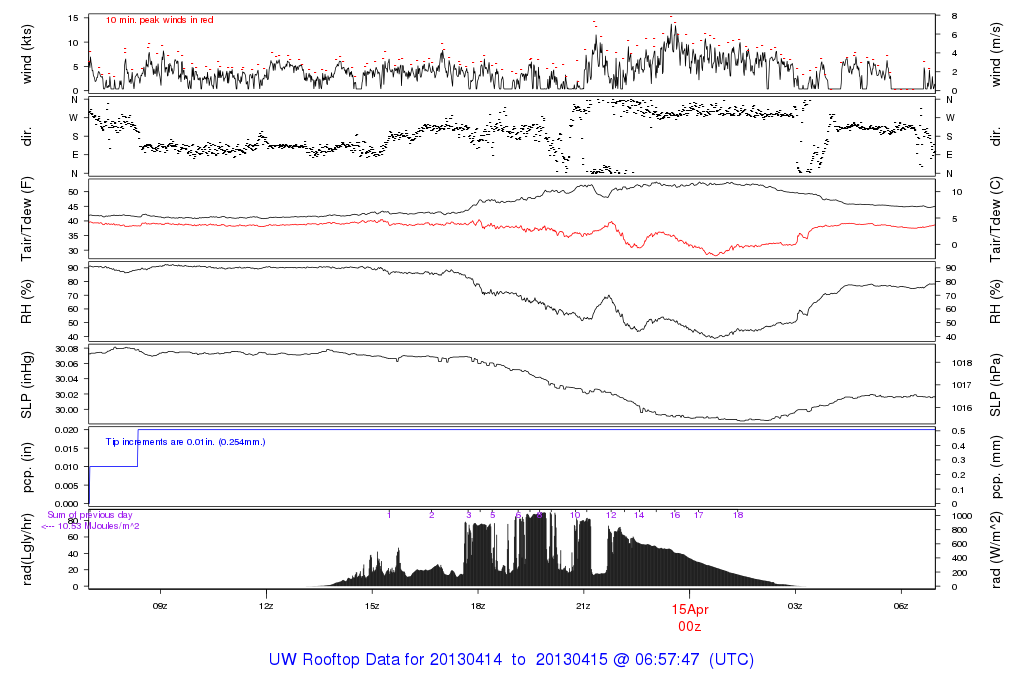Viewport: 1024px width, 700px height.
Task: Click the '0.020' precipitation tick value
Action: [67, 430]
